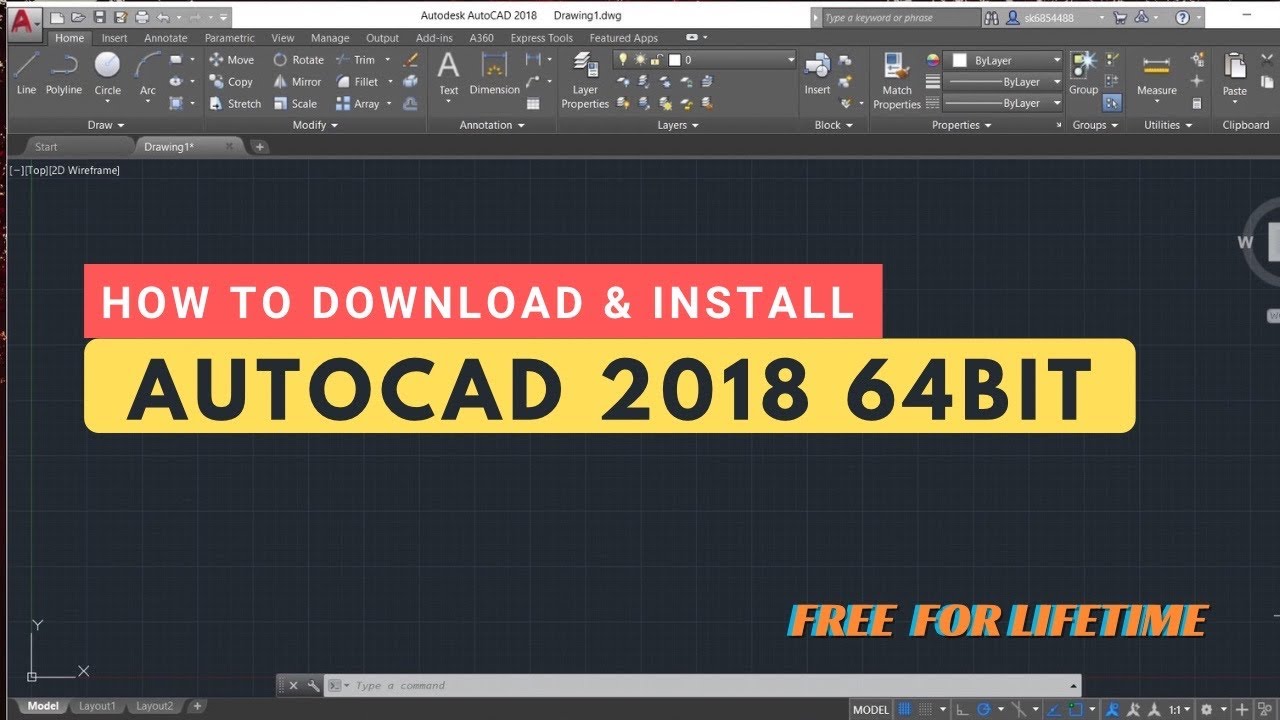Open the linetype ByLayer dropdown
The image size is (1280, 720).
pyautogui.click(x=1003, y=103)
